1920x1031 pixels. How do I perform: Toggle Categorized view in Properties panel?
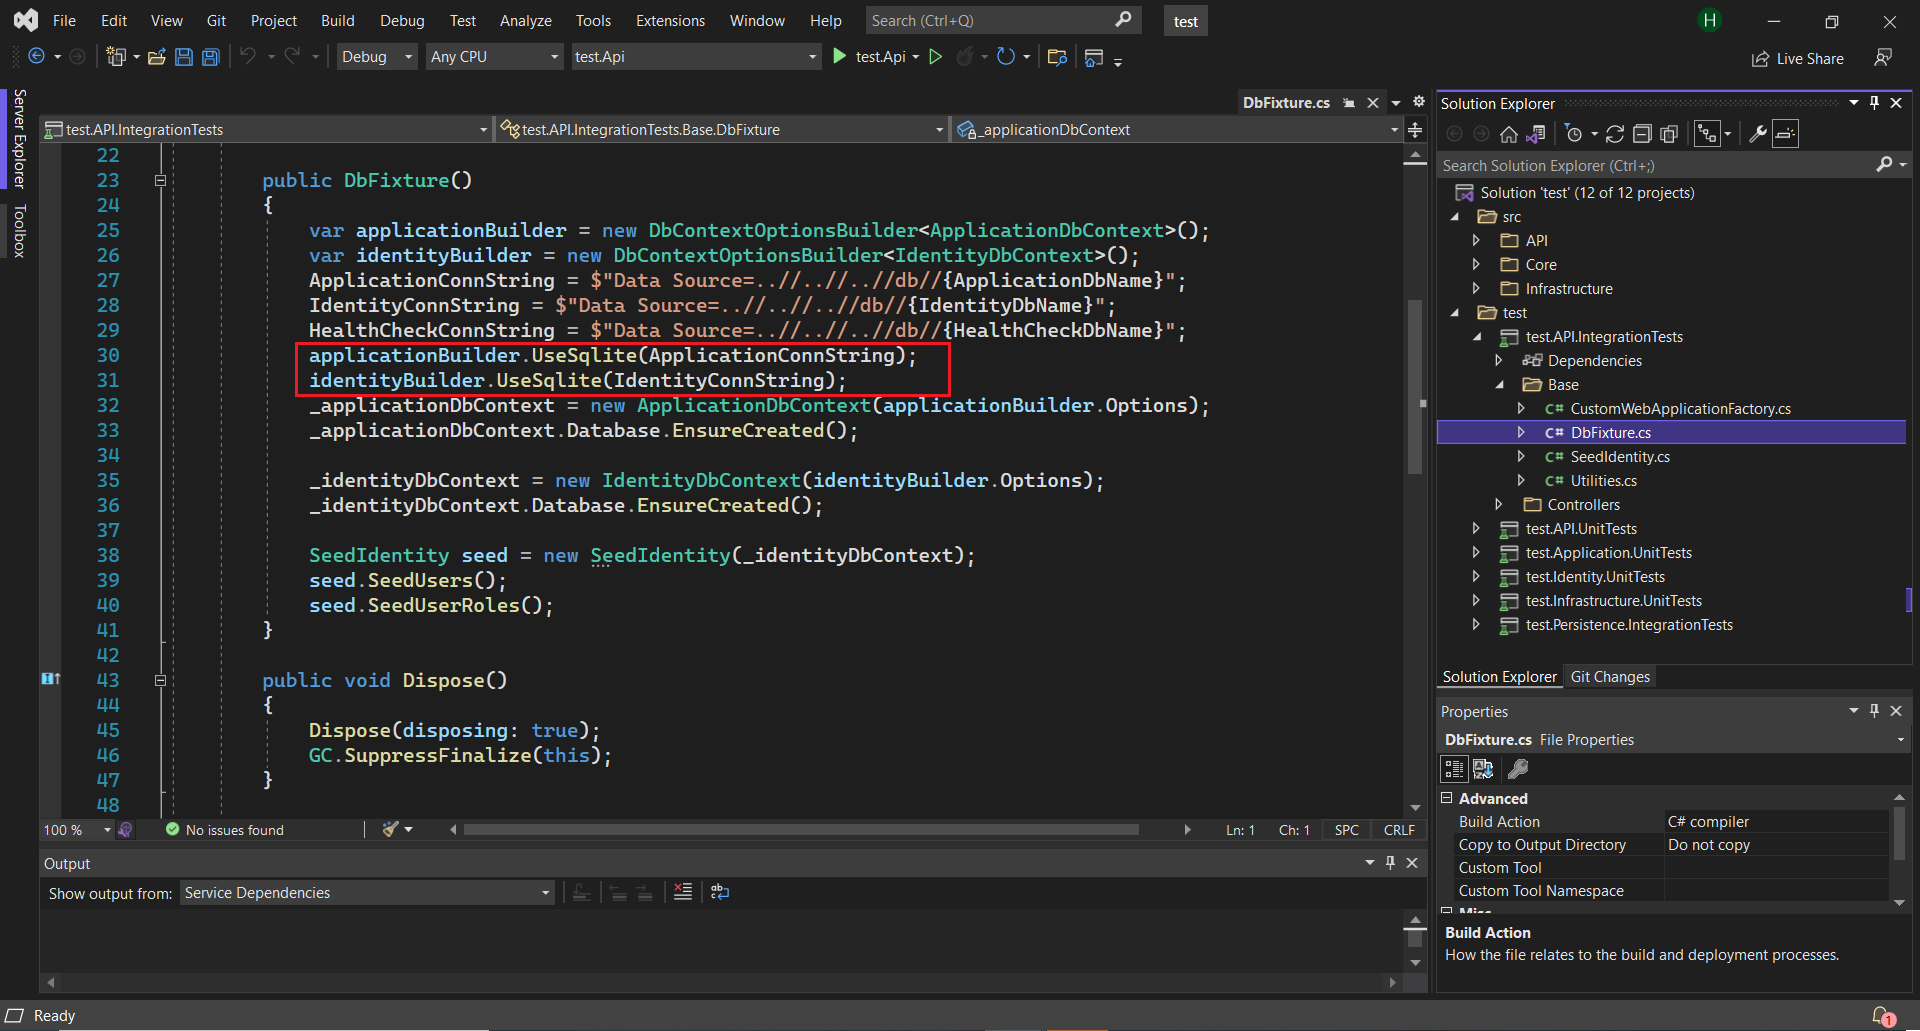coord(1454,769)
